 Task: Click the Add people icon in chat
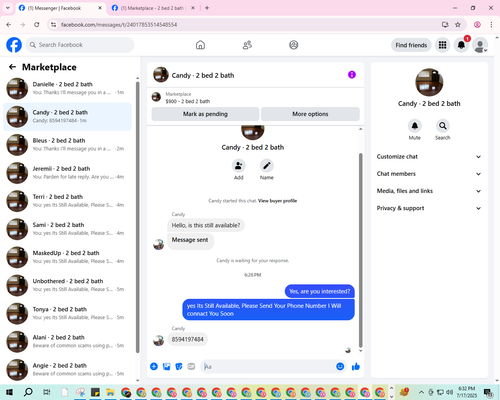(239, 166)
